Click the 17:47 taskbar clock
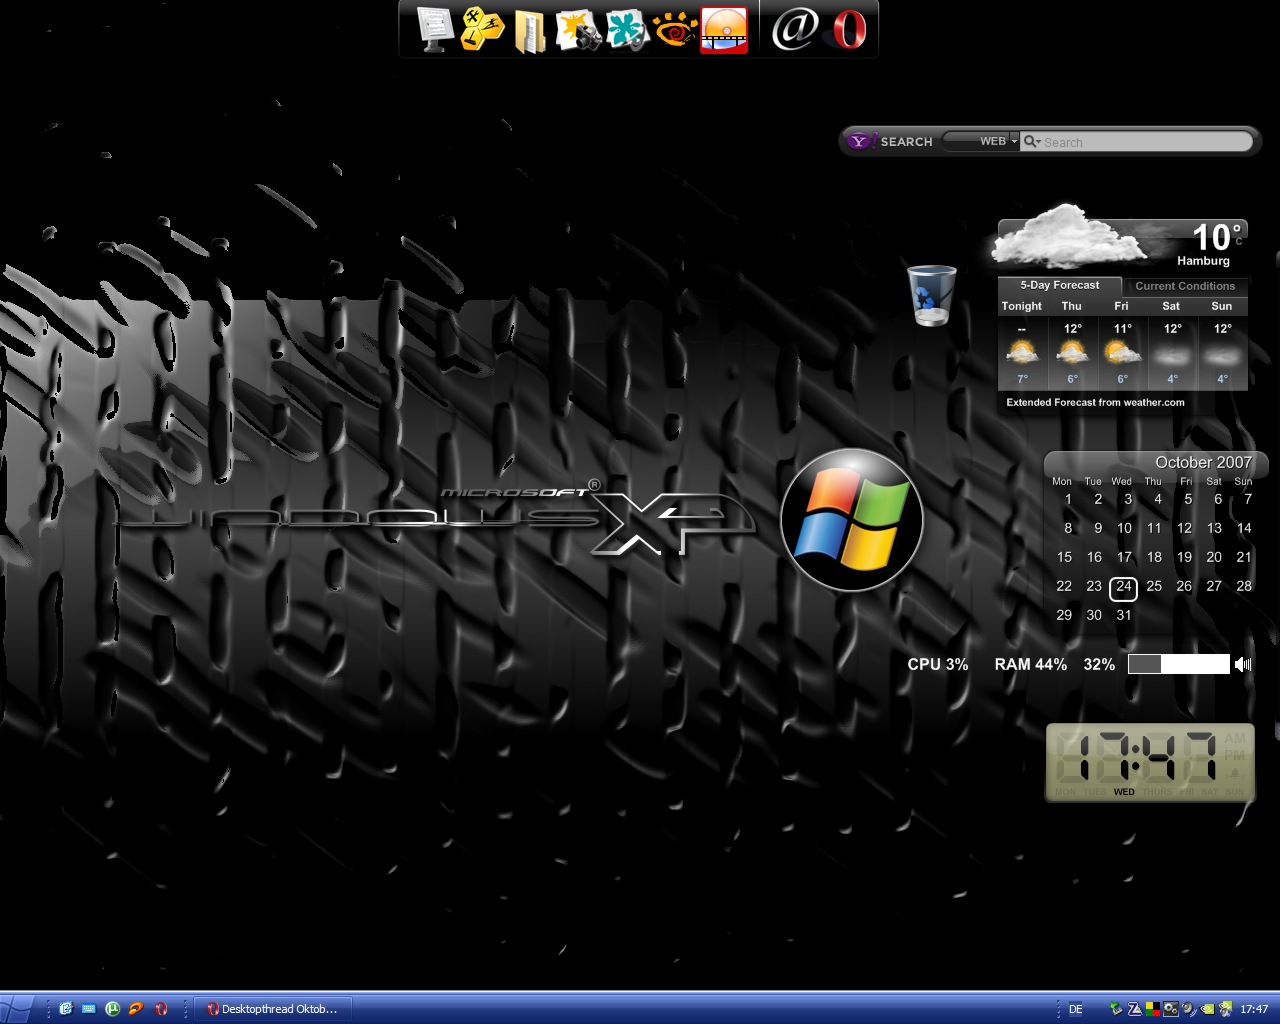Screen dimensions: 1280x1024 point(1254,1009)
